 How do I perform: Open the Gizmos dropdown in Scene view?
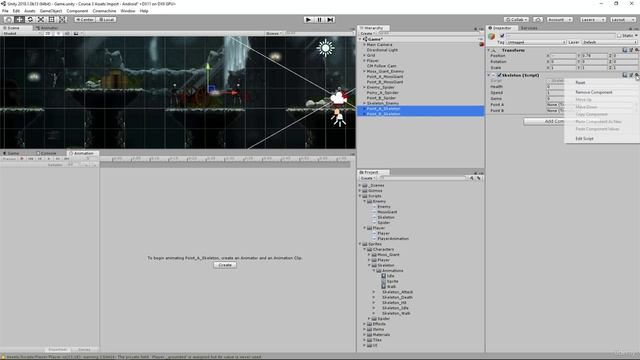[x=274, y=33]
